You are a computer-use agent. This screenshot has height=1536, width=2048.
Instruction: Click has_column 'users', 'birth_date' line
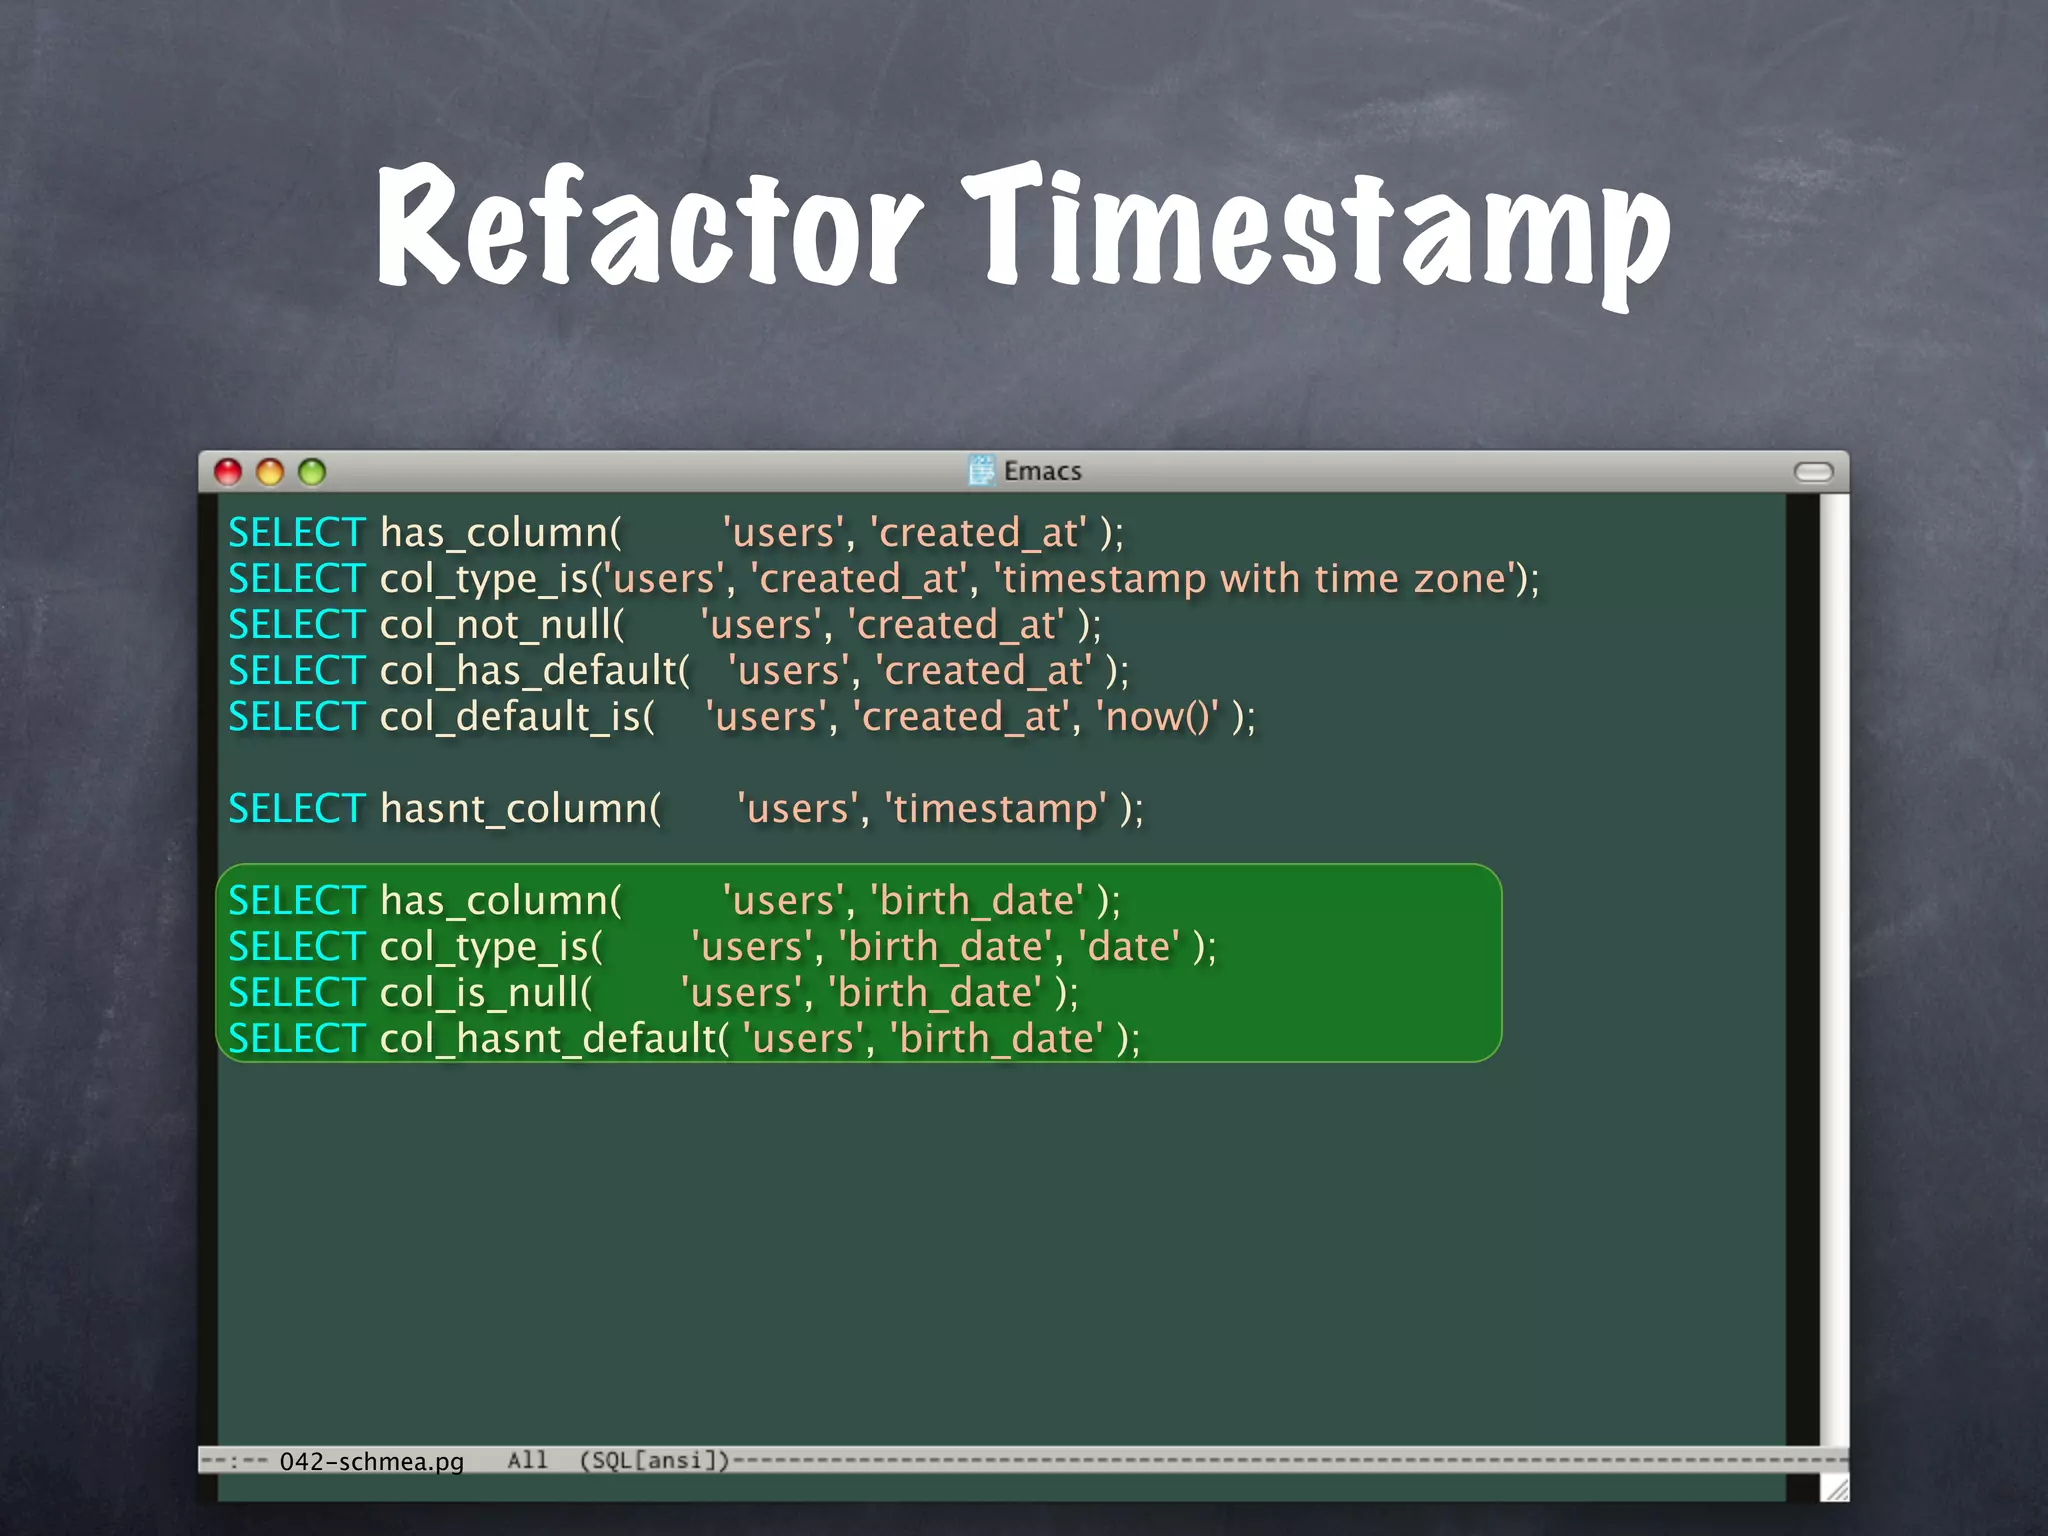675,901
